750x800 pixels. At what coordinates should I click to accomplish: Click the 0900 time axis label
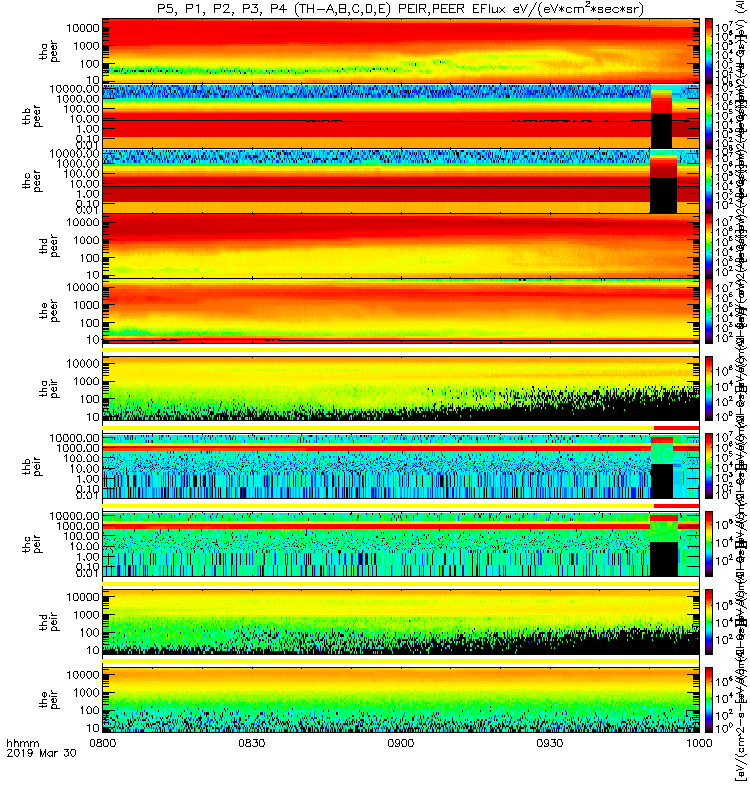[x=401, y=743]
